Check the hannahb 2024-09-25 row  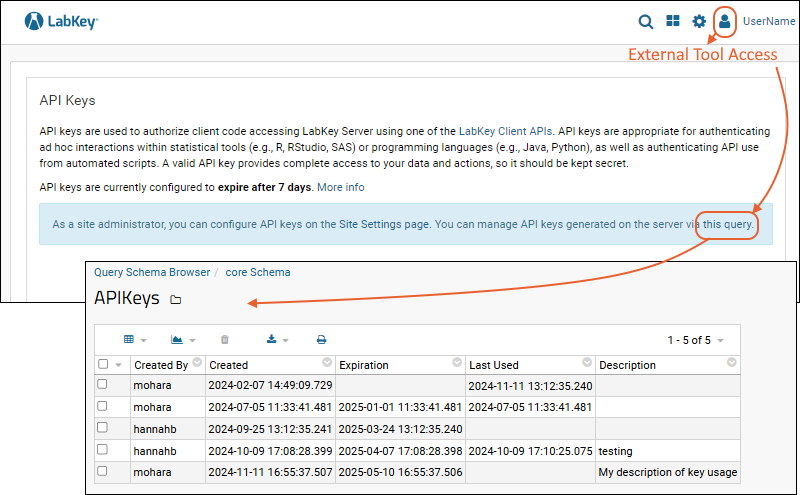point(102,427)
